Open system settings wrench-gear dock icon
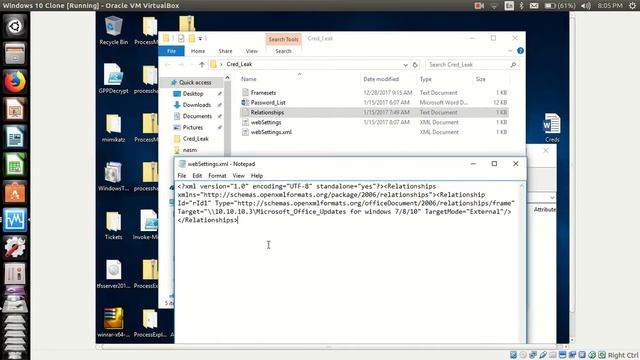The width and height of the screenshot is (640, 360). (15, 247)
